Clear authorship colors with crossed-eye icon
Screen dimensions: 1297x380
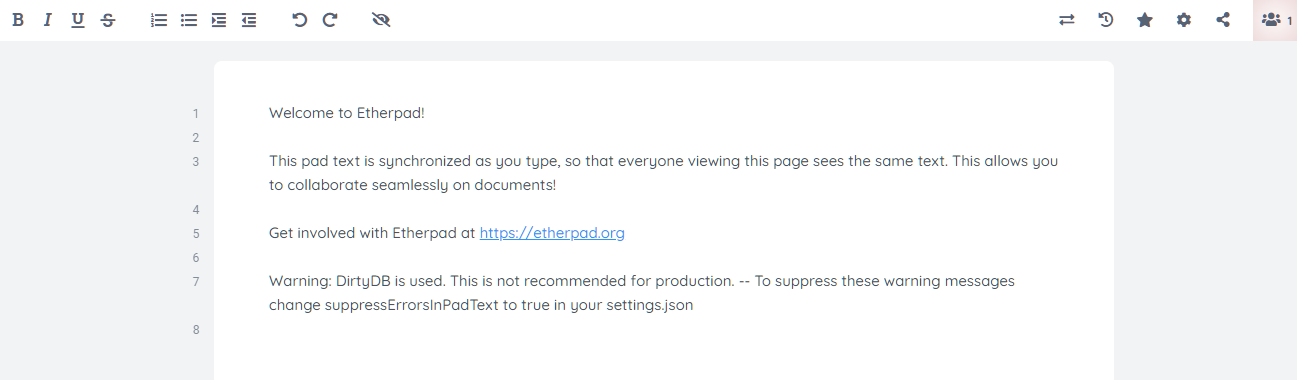tap(380, 20)
